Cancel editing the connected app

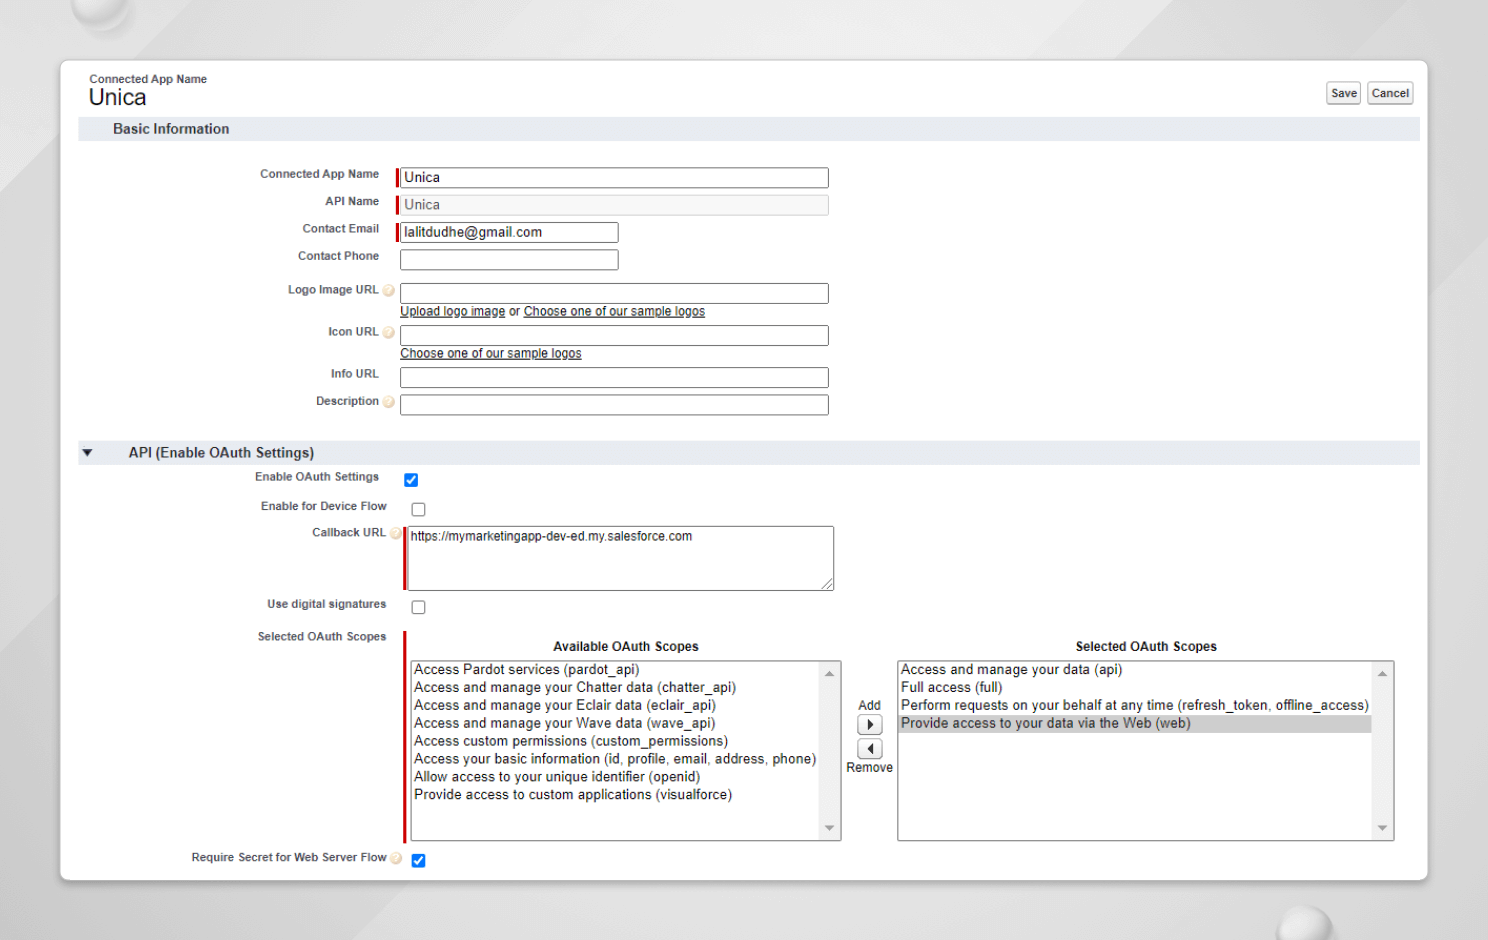1390,92
